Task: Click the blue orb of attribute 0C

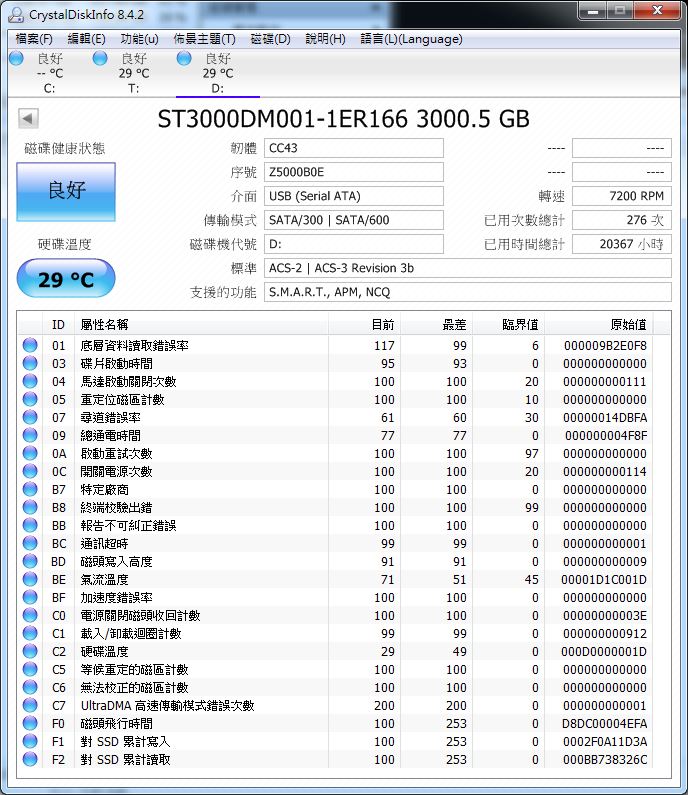Action: 30,472
